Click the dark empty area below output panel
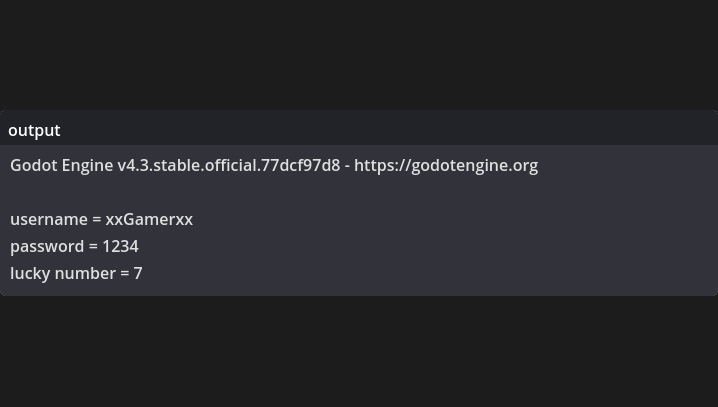The height and width of the screenshot is (407, 718). click(359, 352)
